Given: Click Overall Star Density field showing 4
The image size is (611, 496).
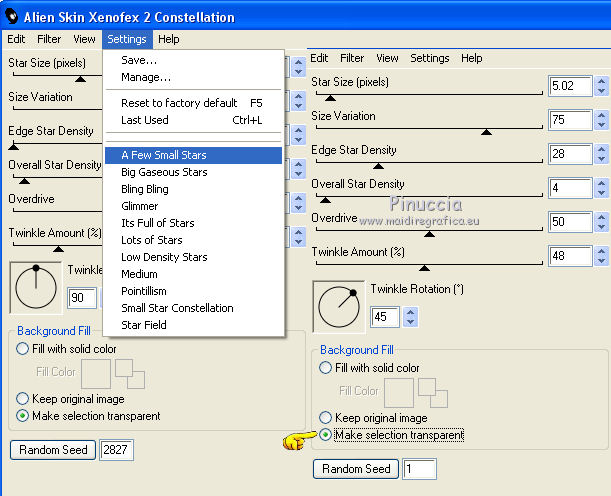Looking at the screenshot, I should pos(570,188).
